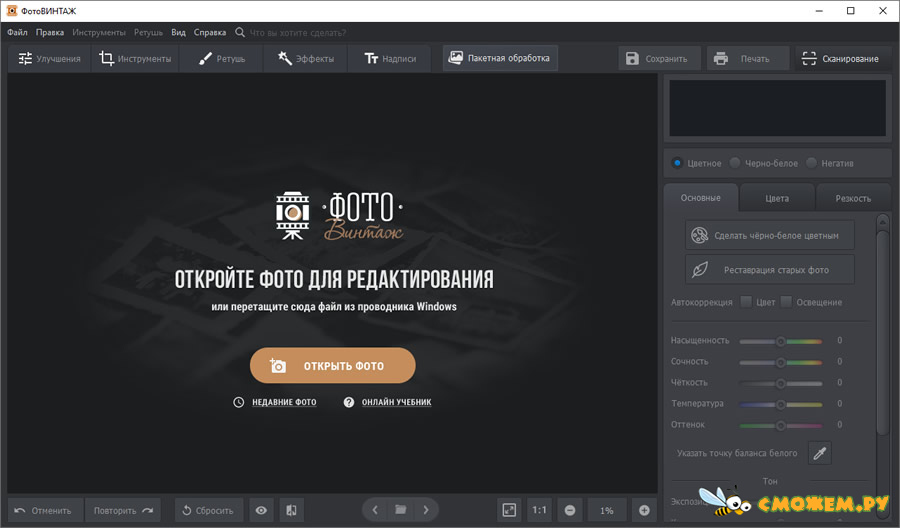Image resolution: width=900 pixels, height=528 pixels.
Task: Enable the Освещение autocorrection checkbox
Action: coord(786,301)
